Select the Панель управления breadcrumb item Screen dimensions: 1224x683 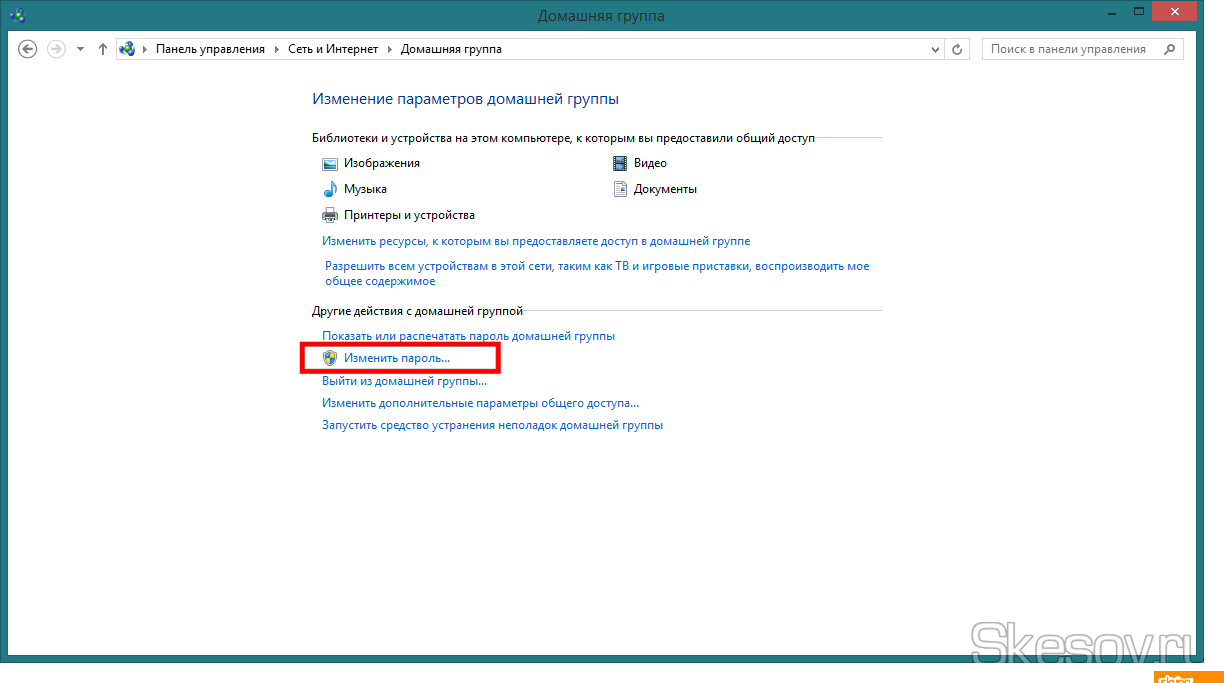(x=210, y=49)
